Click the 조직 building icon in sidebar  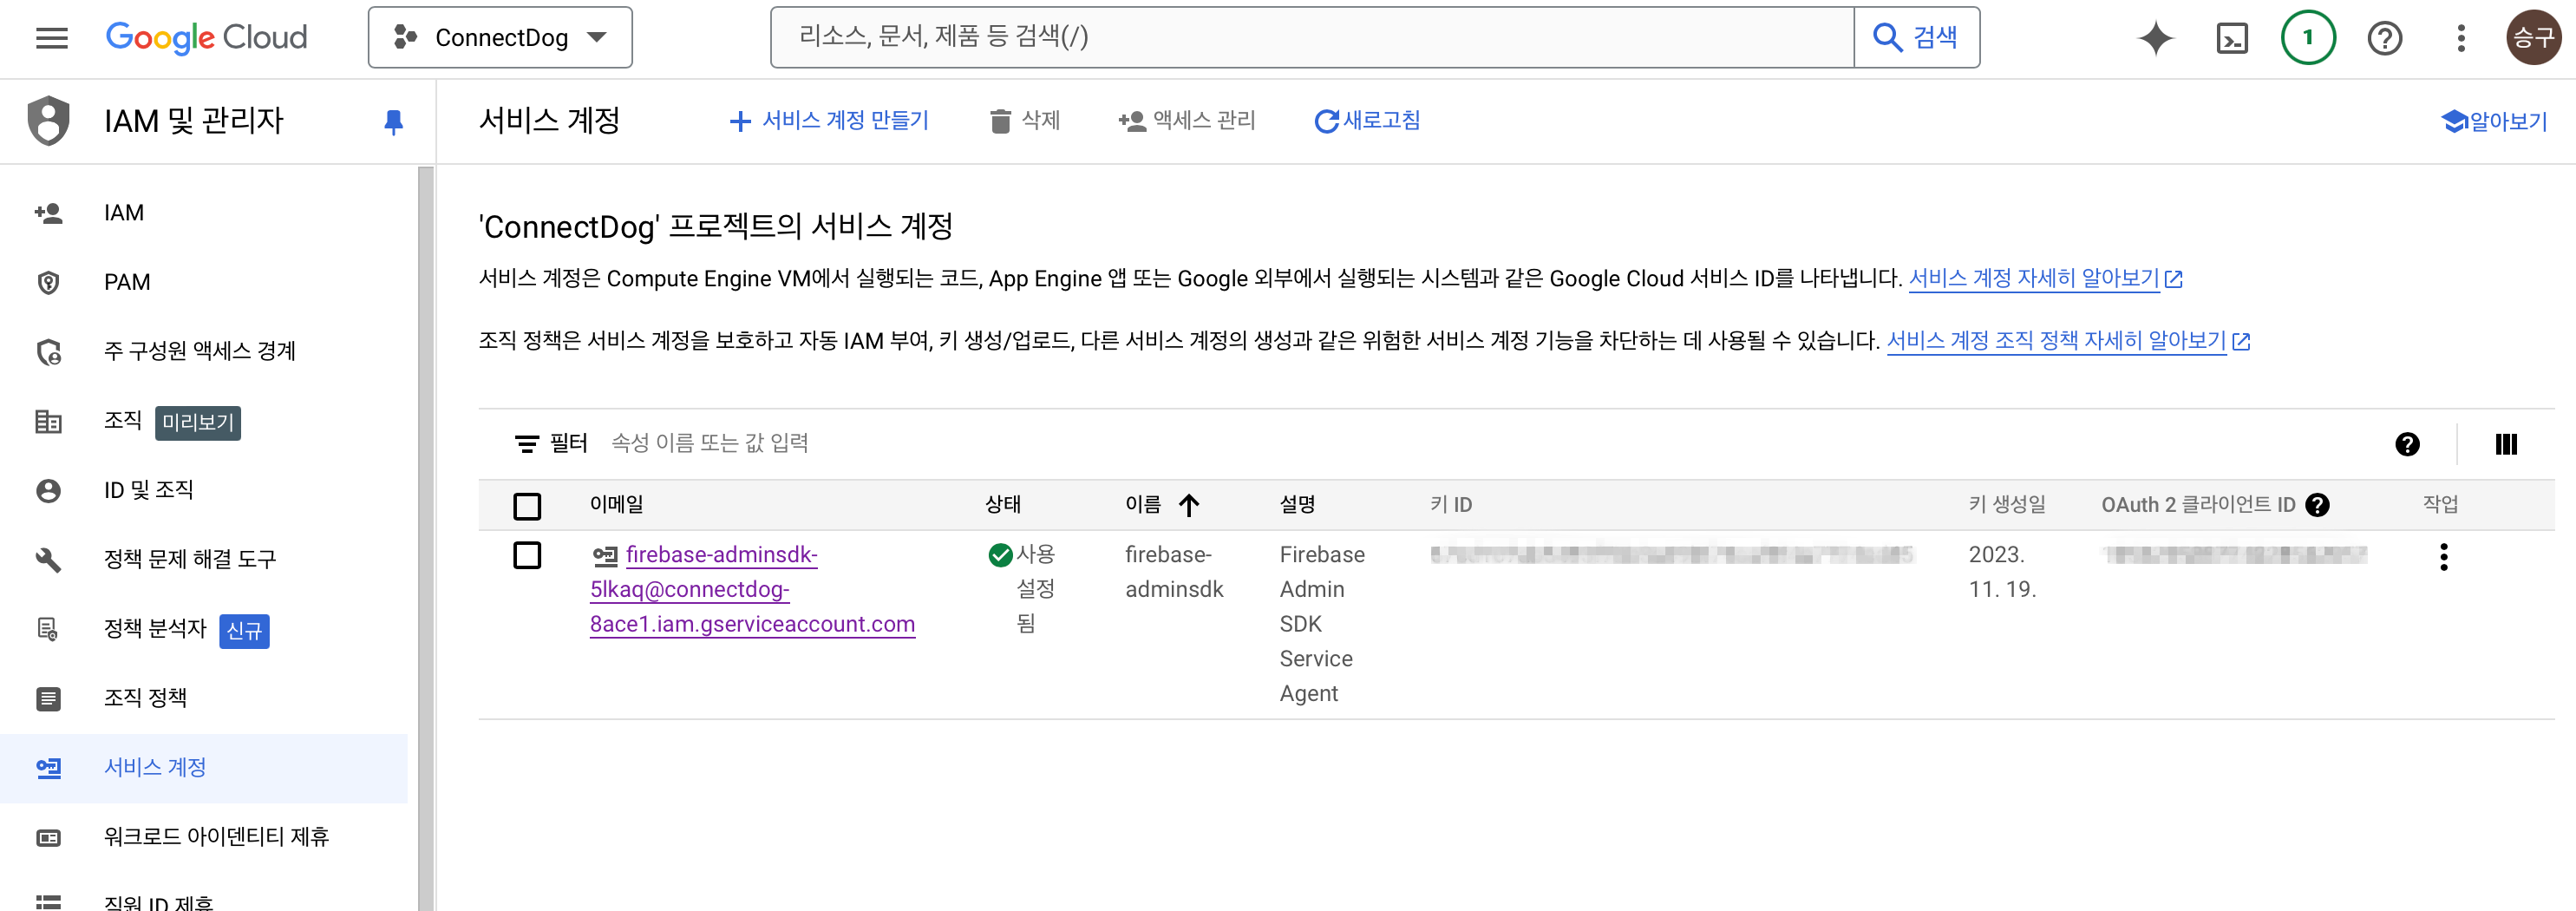click(x=48, y=421)
